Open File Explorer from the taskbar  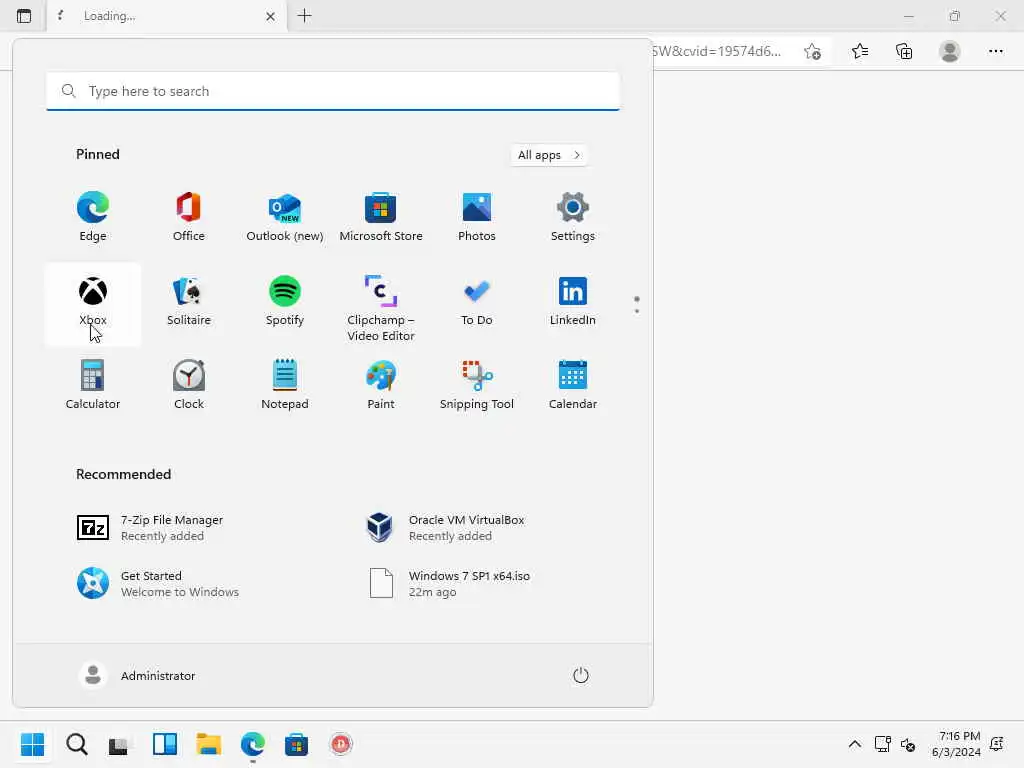(209, 744)
